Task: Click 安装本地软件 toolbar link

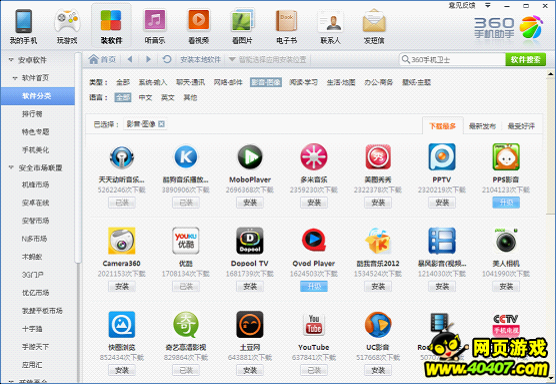Action: [x=200, y=59]
